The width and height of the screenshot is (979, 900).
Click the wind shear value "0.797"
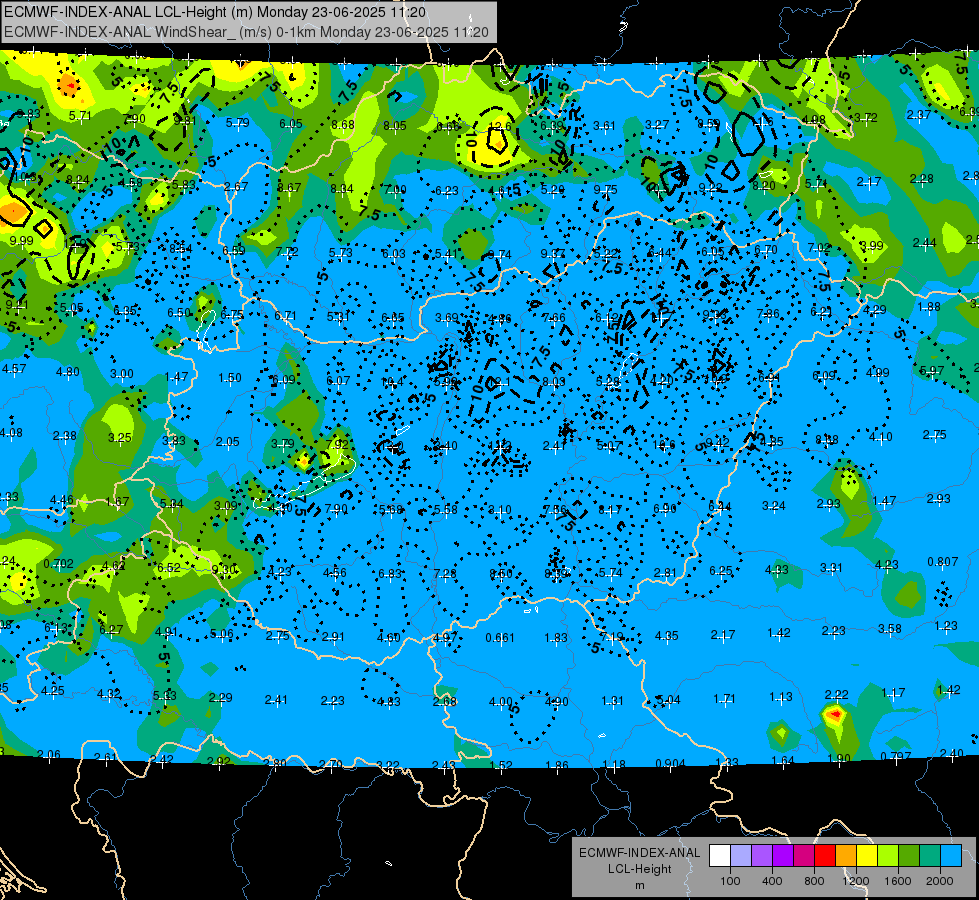tap(895, 757)
